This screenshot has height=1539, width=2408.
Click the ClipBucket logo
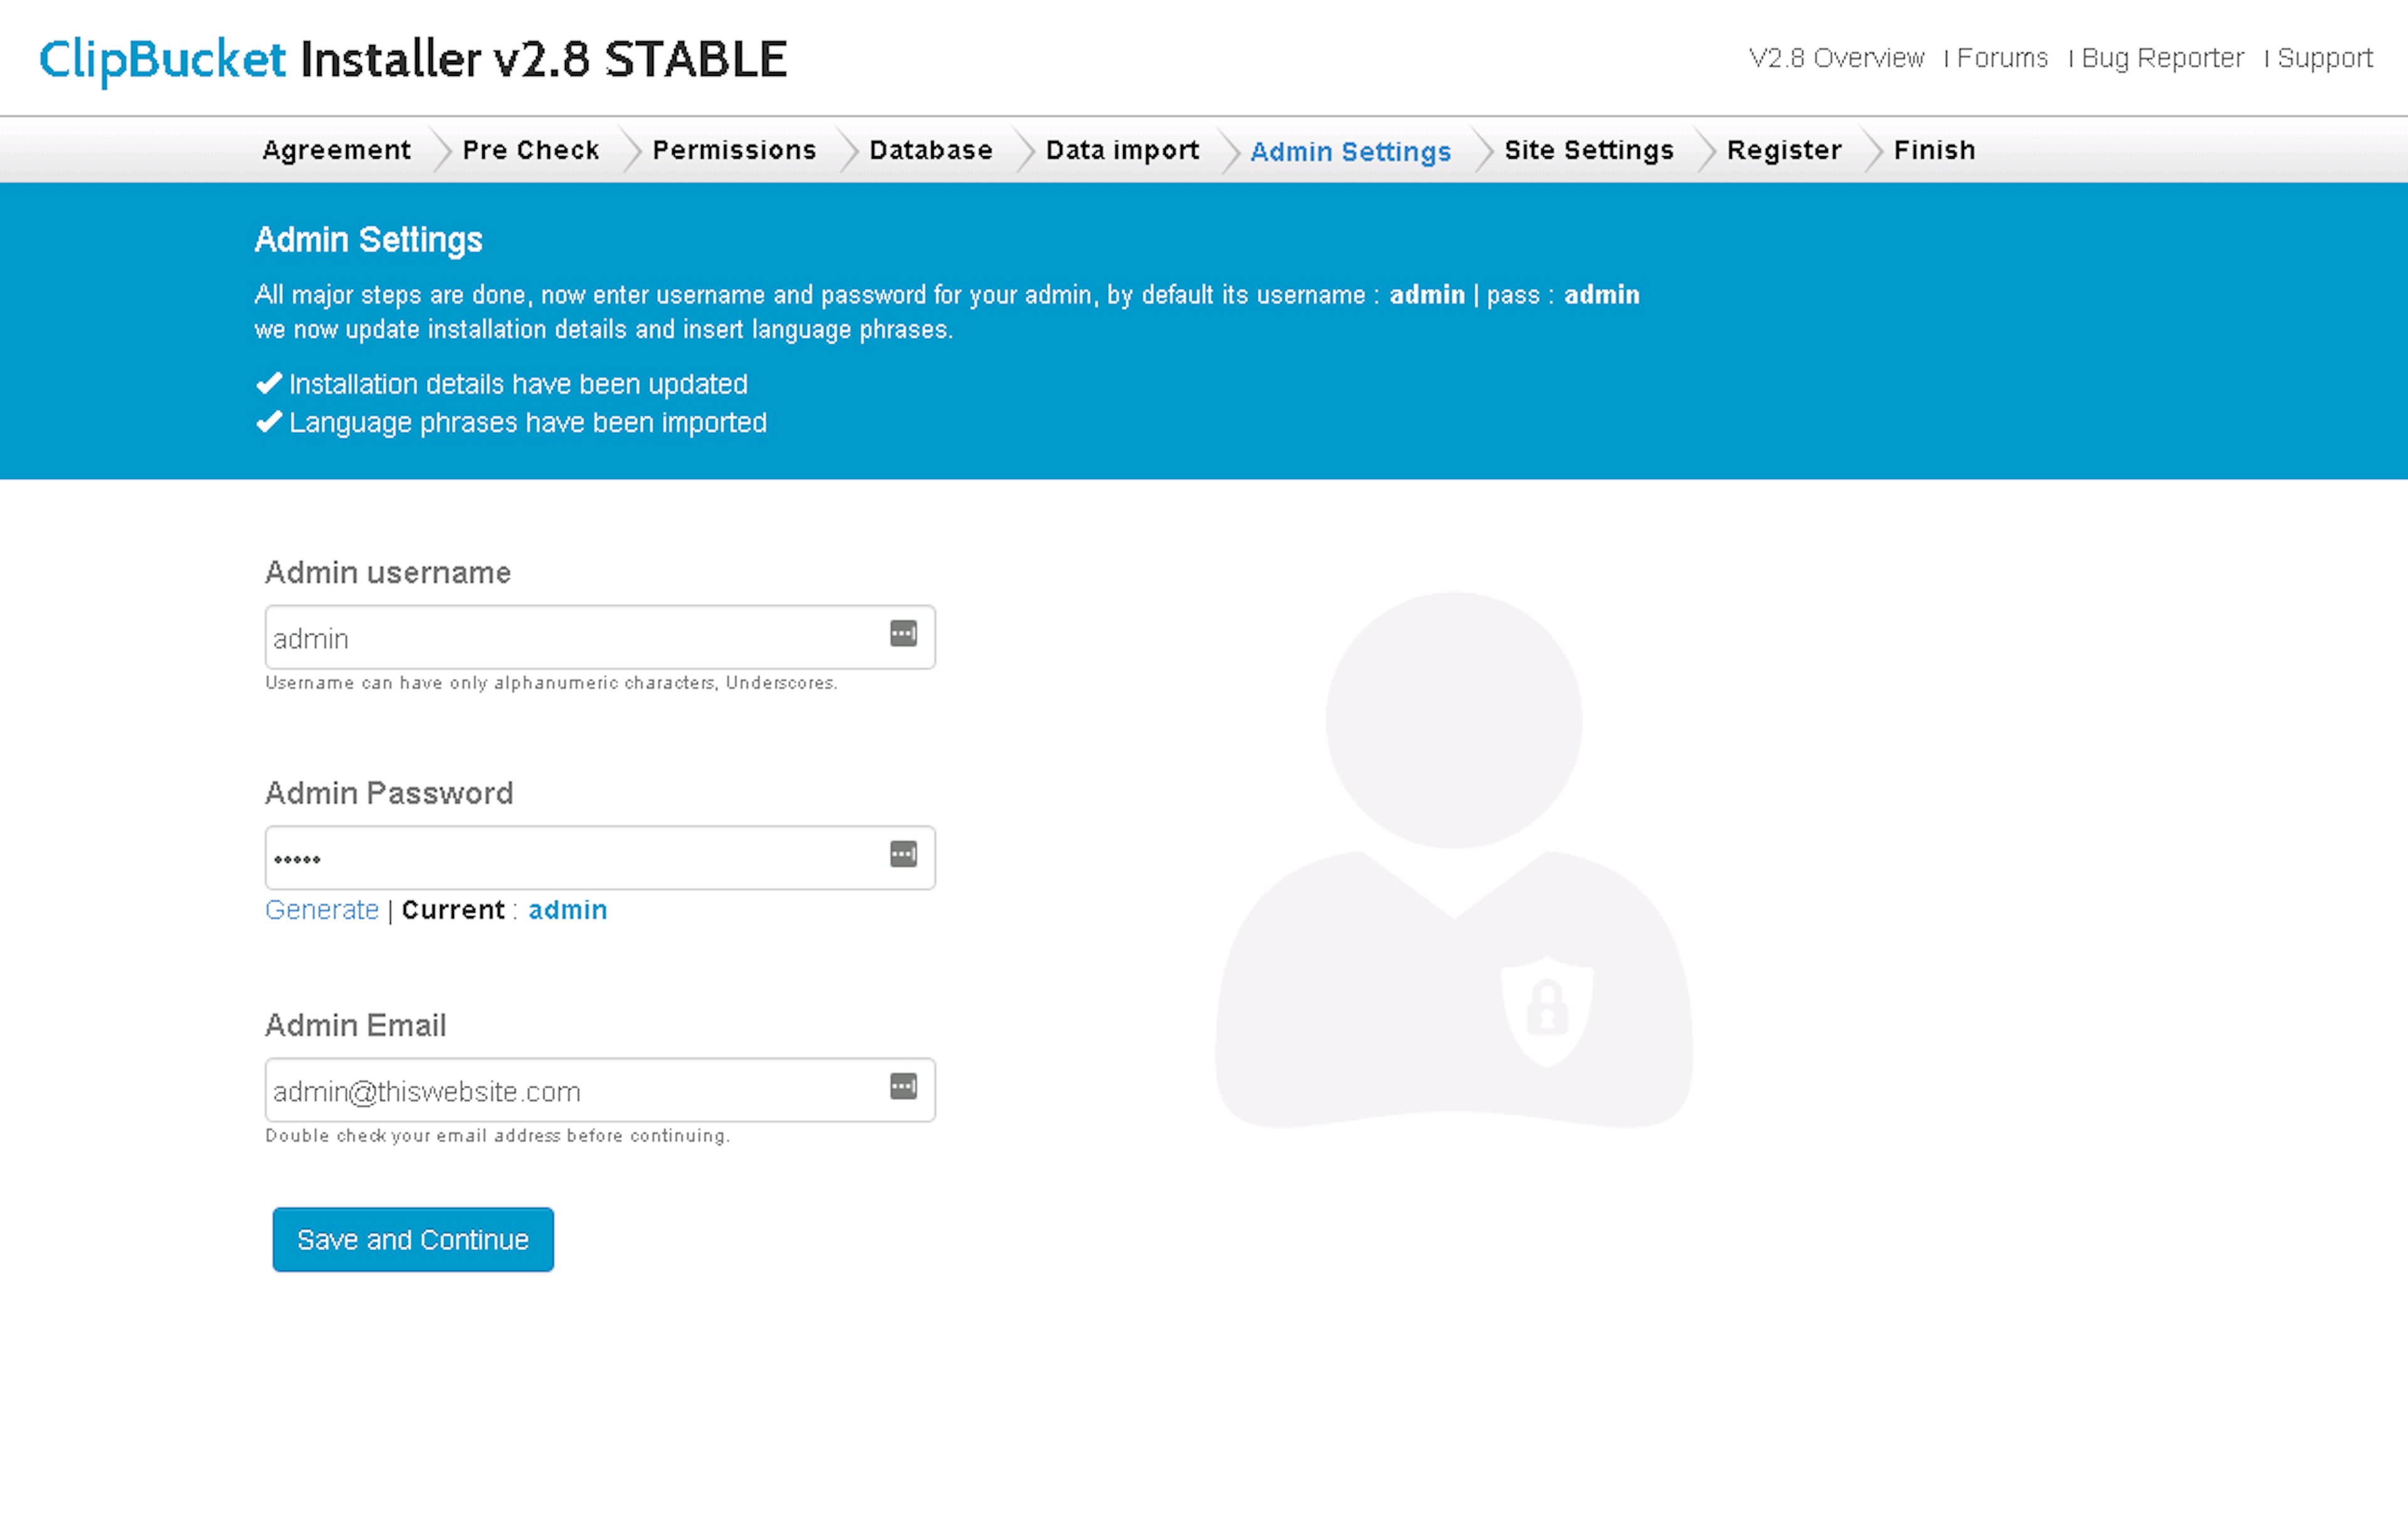(x=163, y=59)
